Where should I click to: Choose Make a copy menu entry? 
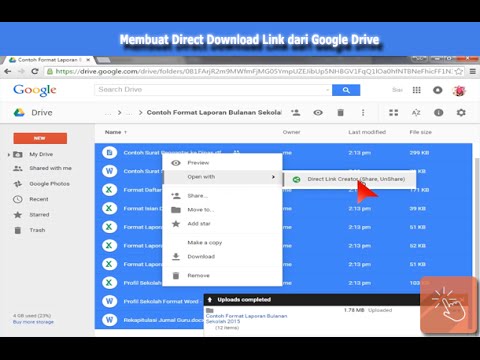coord(222,243)
